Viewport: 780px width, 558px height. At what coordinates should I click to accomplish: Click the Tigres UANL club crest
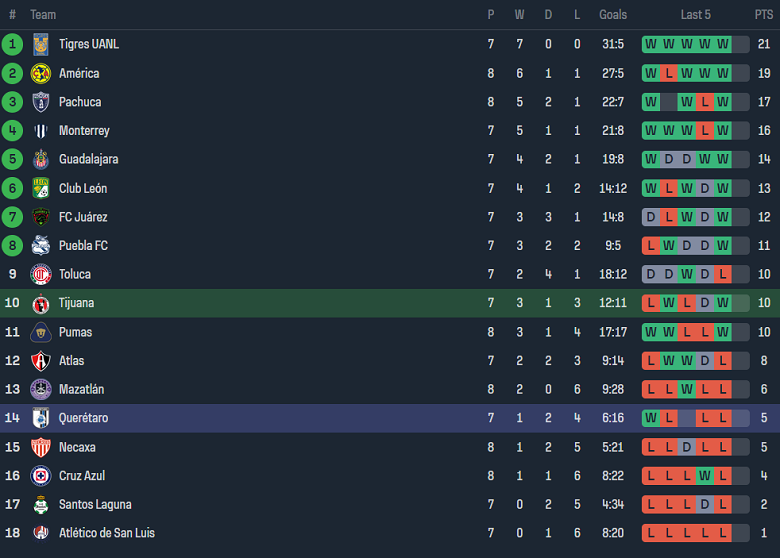41,44
